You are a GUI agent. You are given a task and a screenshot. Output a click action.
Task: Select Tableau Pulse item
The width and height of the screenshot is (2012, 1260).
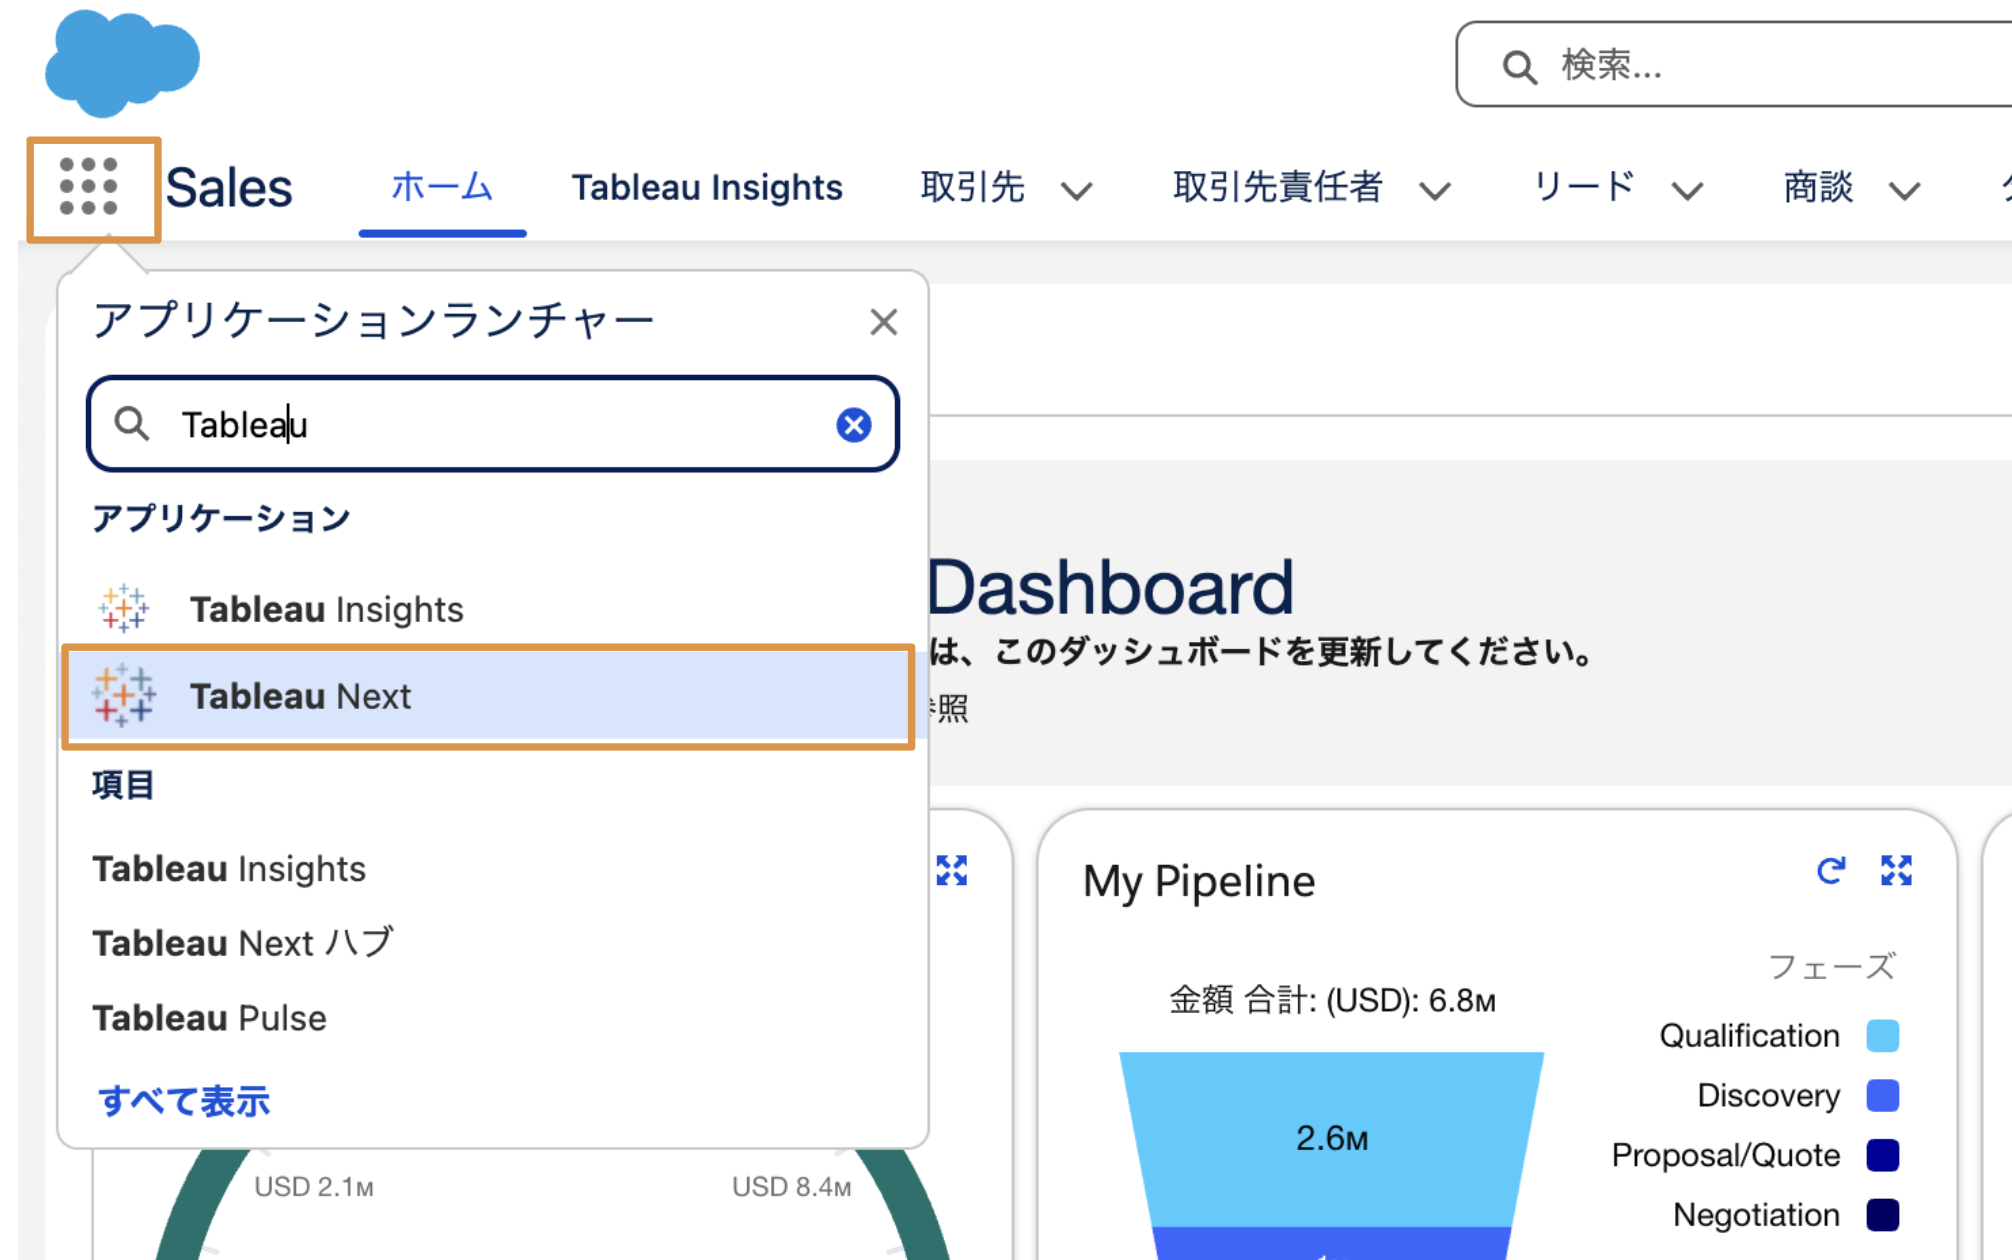(209, 1018)
